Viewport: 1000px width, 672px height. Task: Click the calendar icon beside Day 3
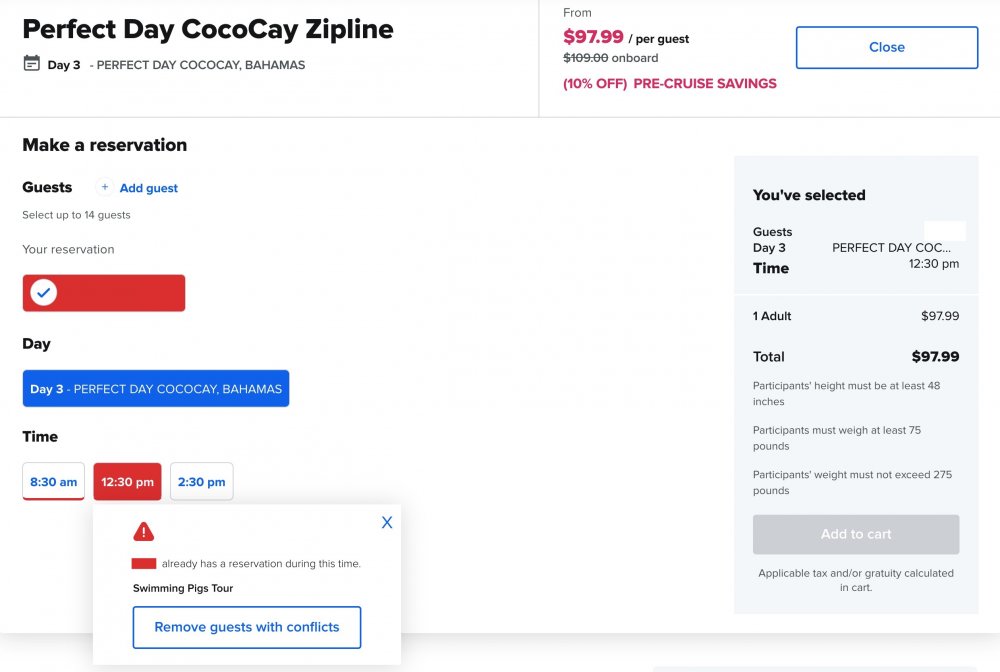pos(31,63)
